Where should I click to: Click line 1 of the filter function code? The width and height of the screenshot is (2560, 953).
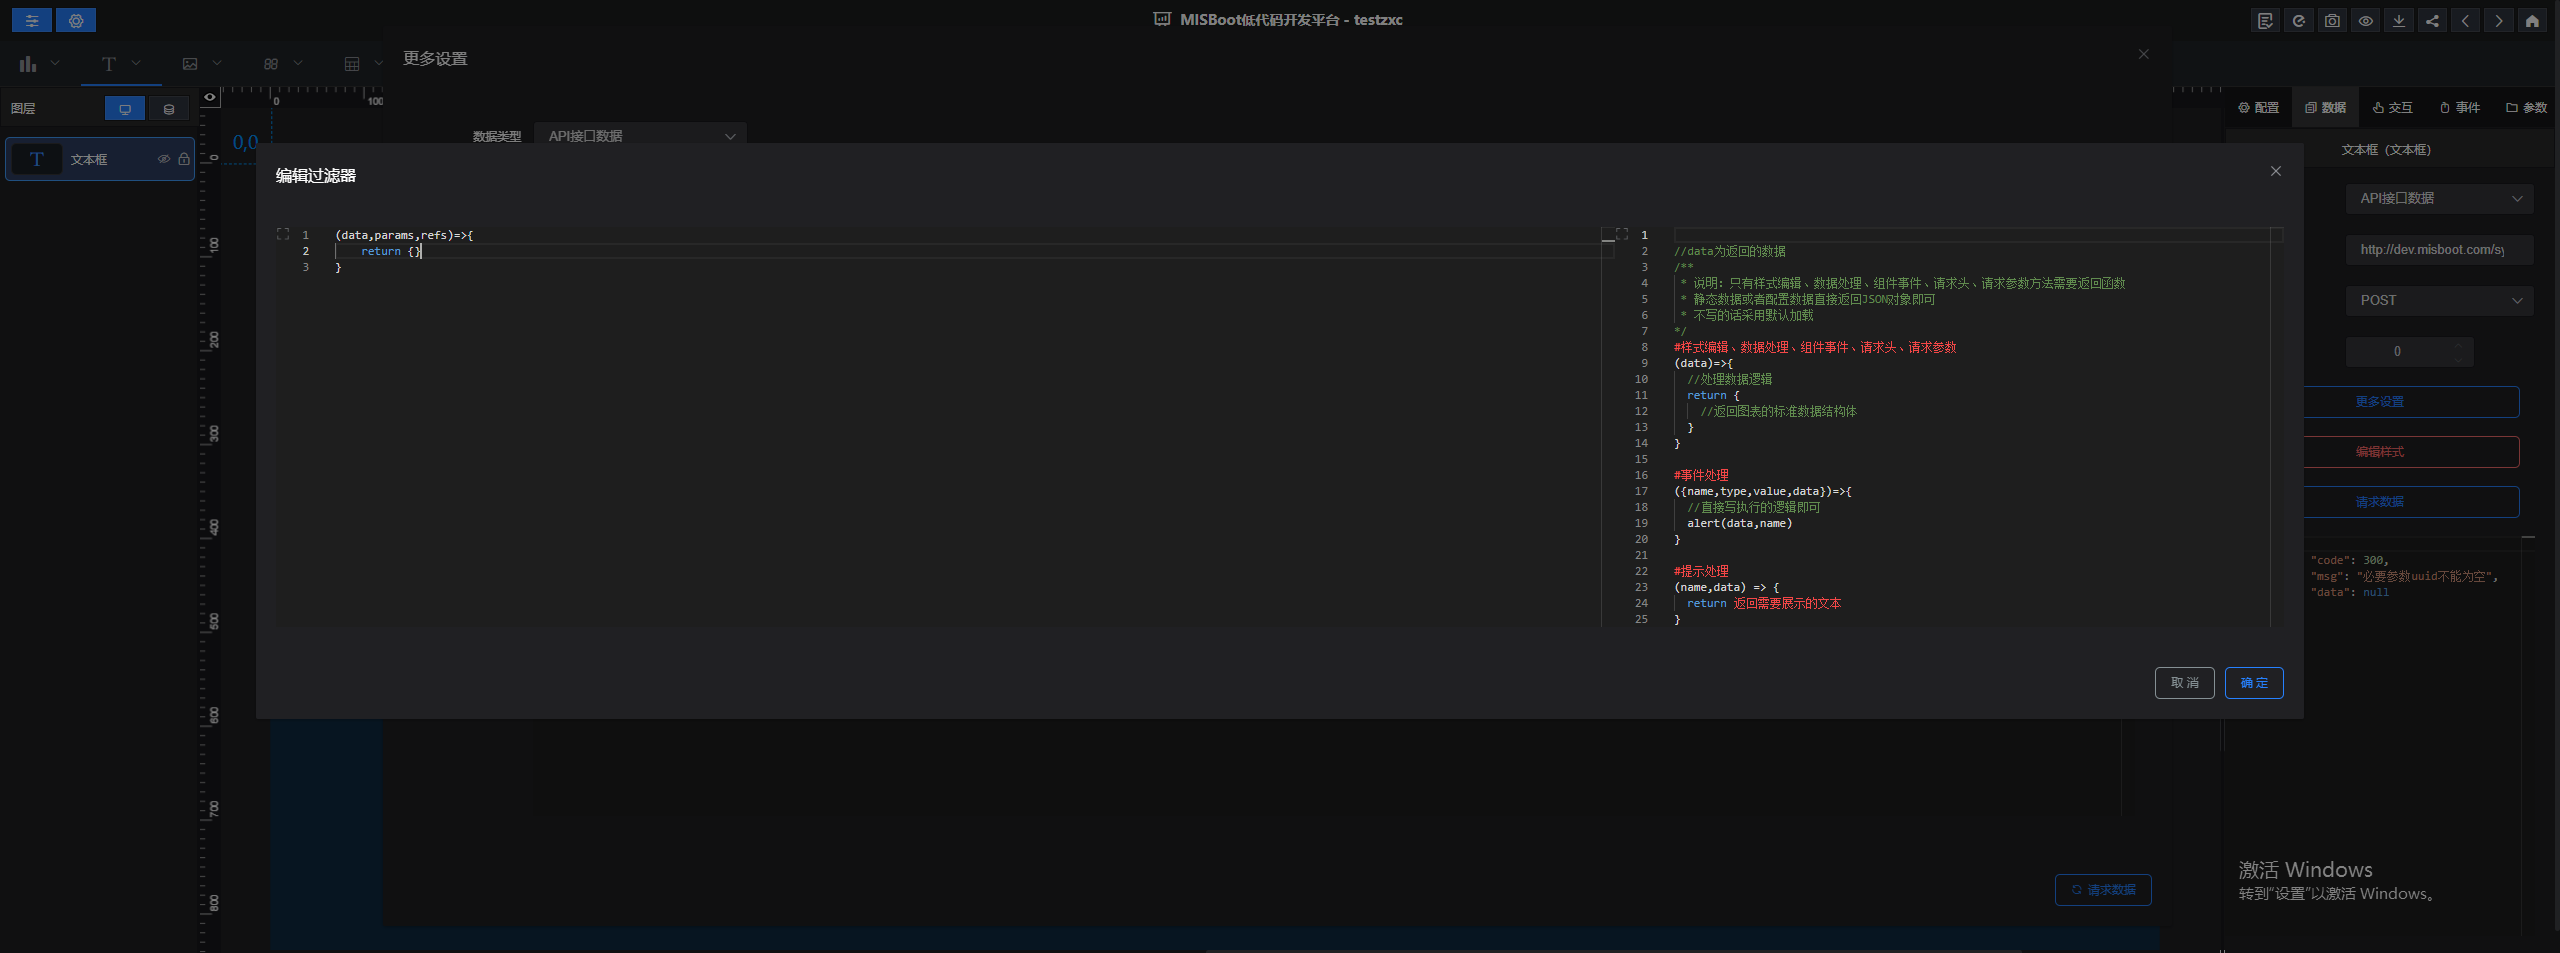(405, 236)
